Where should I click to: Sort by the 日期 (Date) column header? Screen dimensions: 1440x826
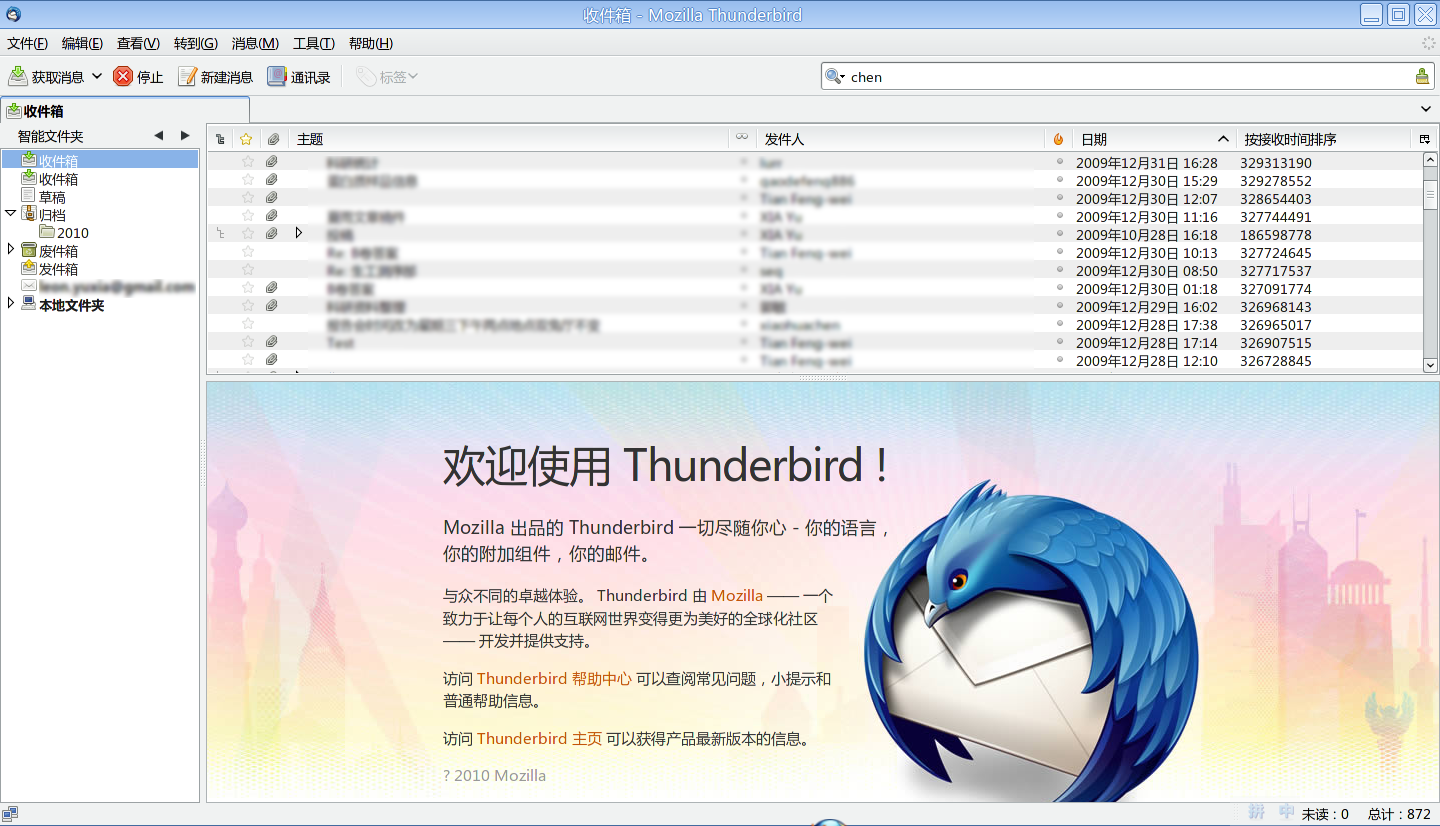pyautogui.click(x=1154, y=139)
